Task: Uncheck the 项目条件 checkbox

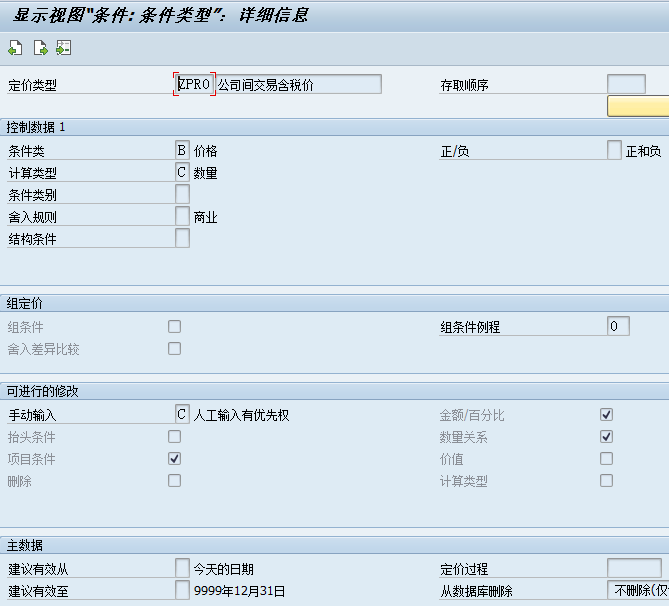Action: 175,459
